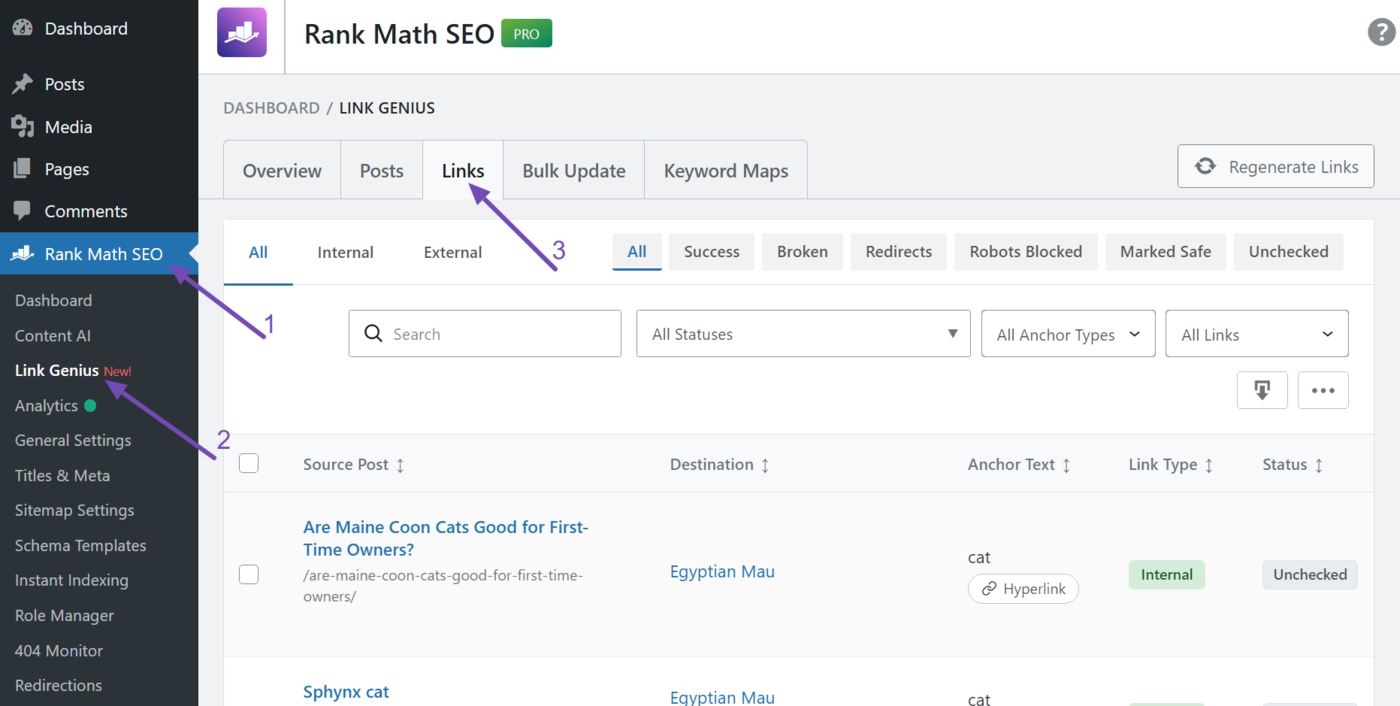Filter links by Marked Safe
The height and width of the screenshot is (706, 1400).
point(1165,251)
